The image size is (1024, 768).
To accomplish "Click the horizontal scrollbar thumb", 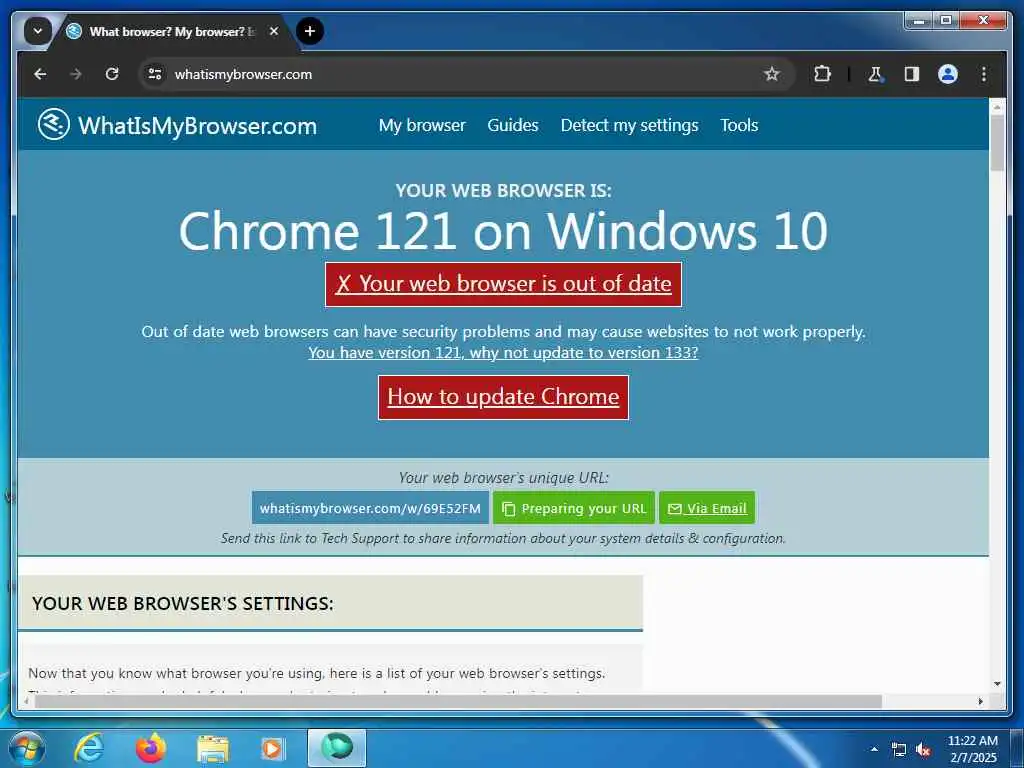I will pos(458,701).
